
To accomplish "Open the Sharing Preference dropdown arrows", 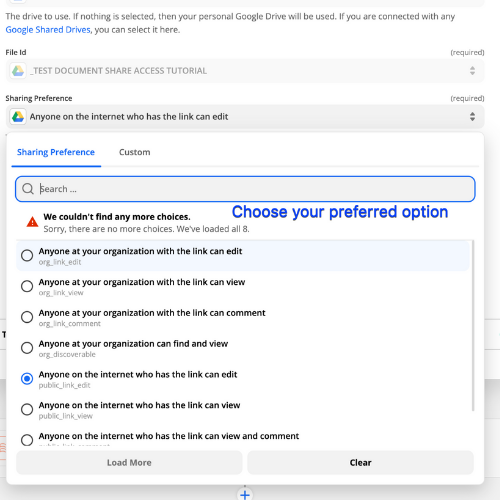I will [x=472, y=117].
